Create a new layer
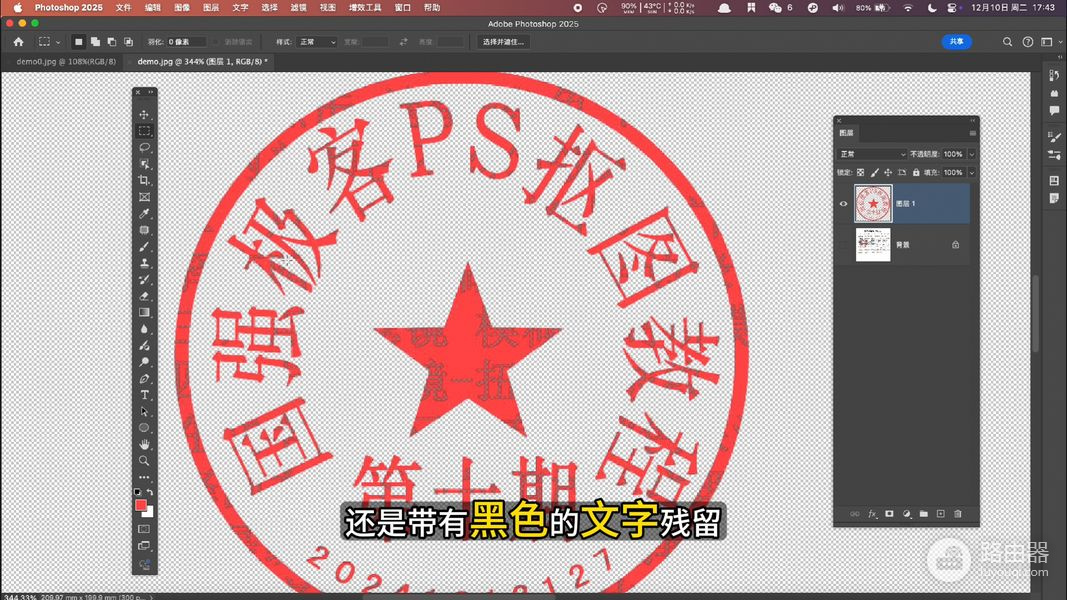Image resolution: width=1067 pixels, height=600 pixels. point(940,514)
